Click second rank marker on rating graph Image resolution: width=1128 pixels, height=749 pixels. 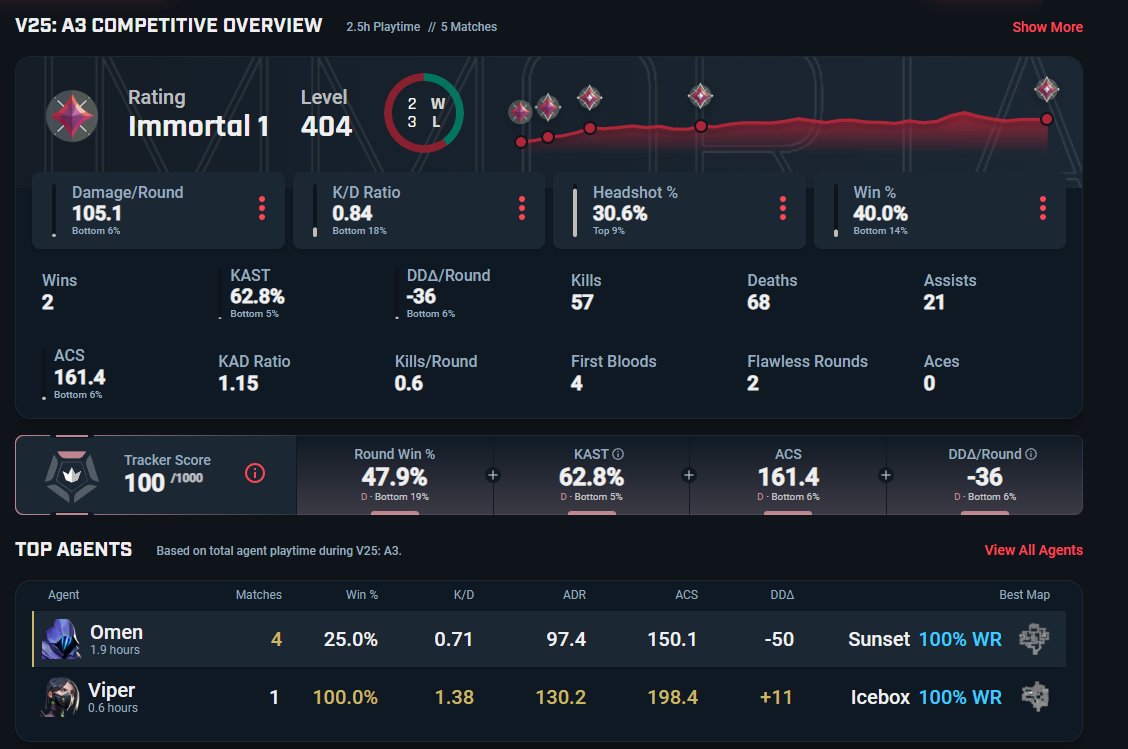[548, 107]
